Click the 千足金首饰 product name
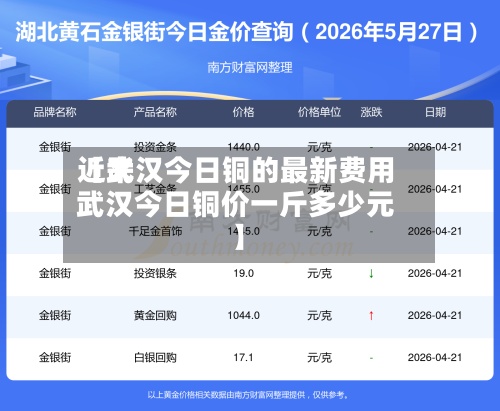 155,231
